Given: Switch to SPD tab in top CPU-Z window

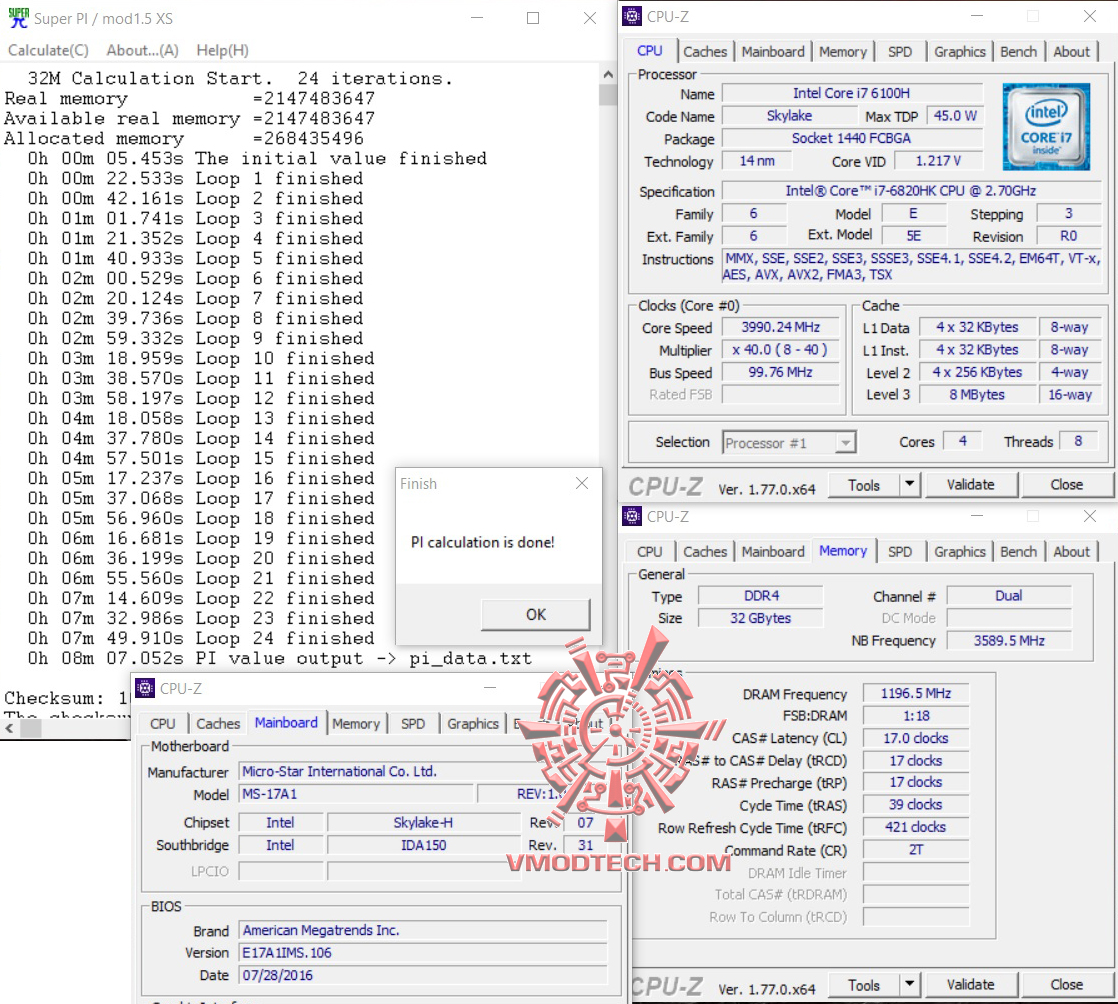Looking at the screenshot, I should [x=899, y=51].
